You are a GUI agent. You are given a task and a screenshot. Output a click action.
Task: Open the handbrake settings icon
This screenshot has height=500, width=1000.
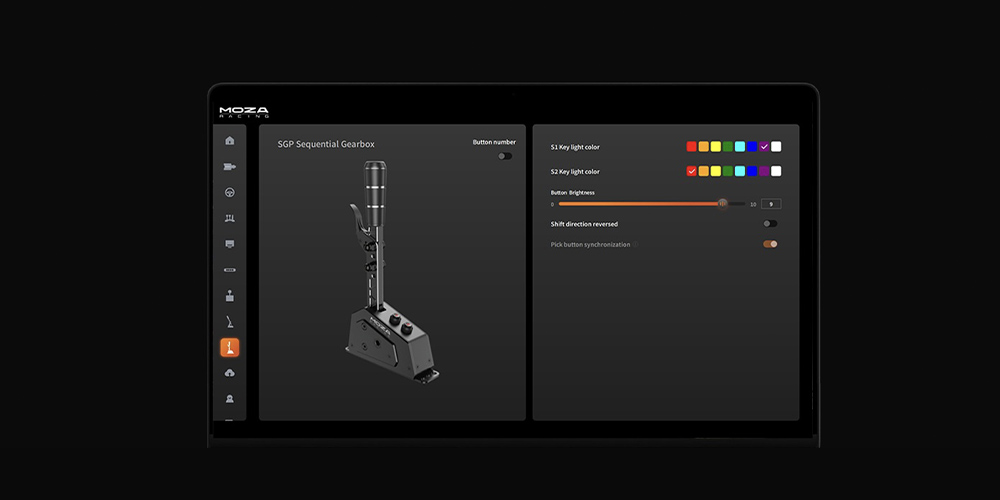230,322
